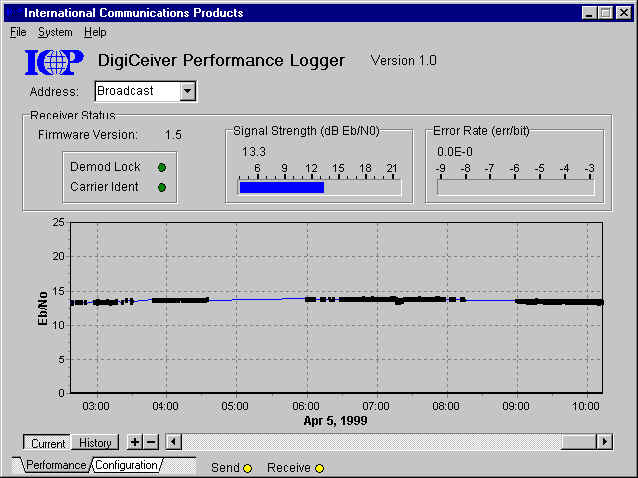Maximize the window
The height and width of the screenshot is (478, 638).
coord(606,13)
